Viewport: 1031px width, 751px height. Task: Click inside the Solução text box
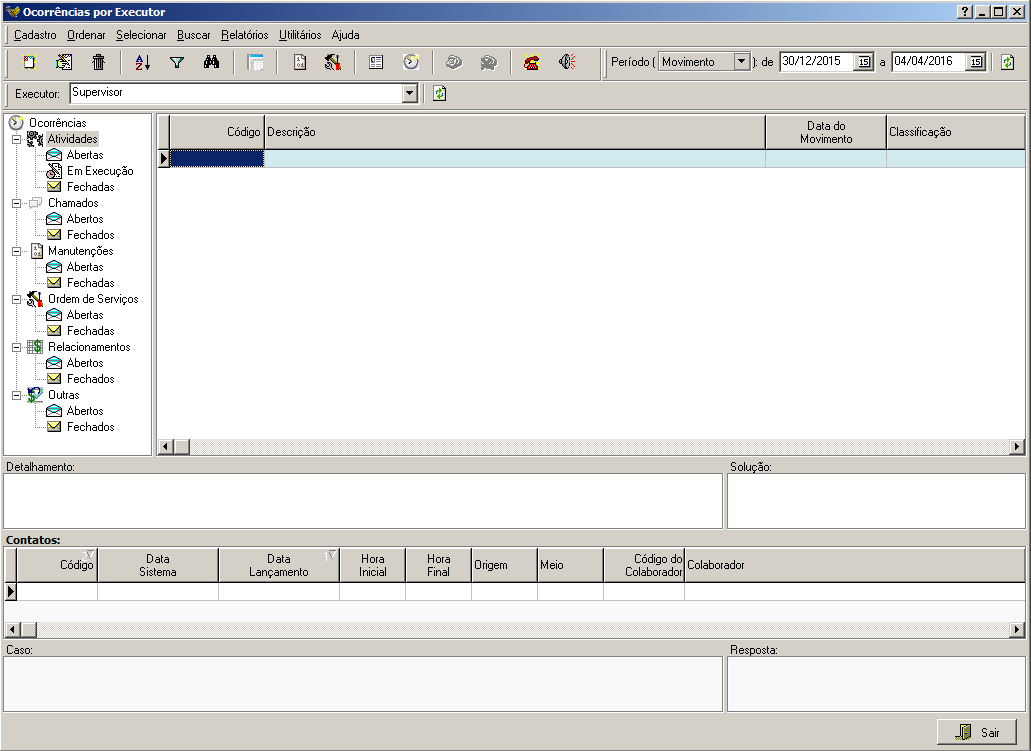[x=876, y=500]
